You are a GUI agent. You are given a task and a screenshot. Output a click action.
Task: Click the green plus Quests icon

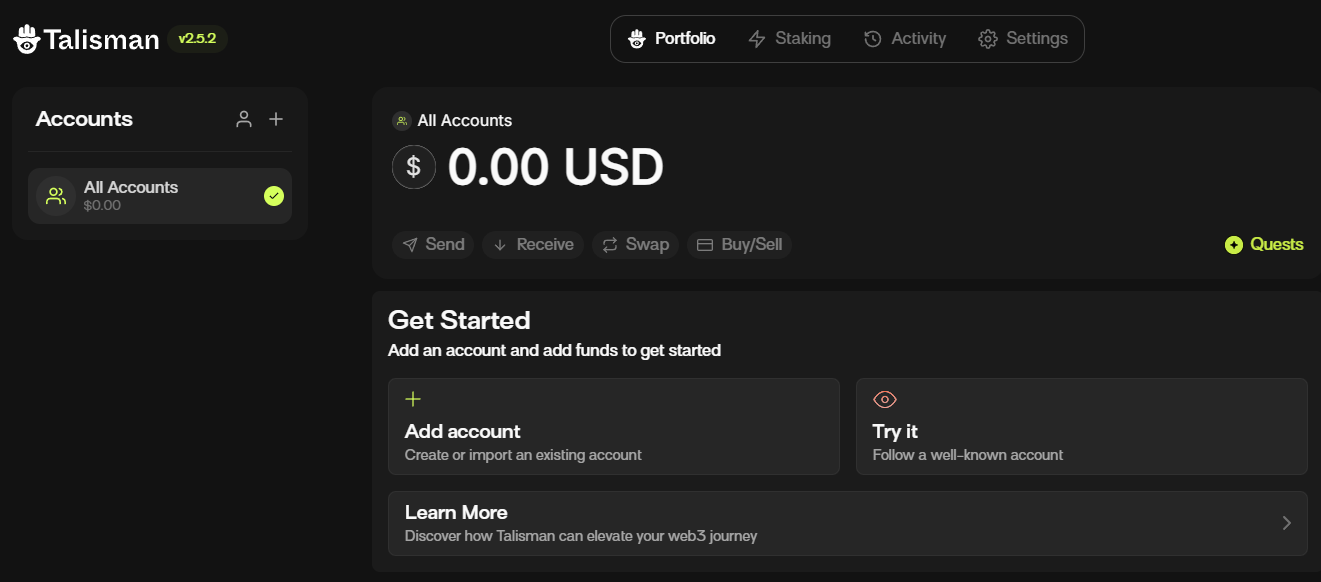pyautogui.click(x=1234, y=245)
